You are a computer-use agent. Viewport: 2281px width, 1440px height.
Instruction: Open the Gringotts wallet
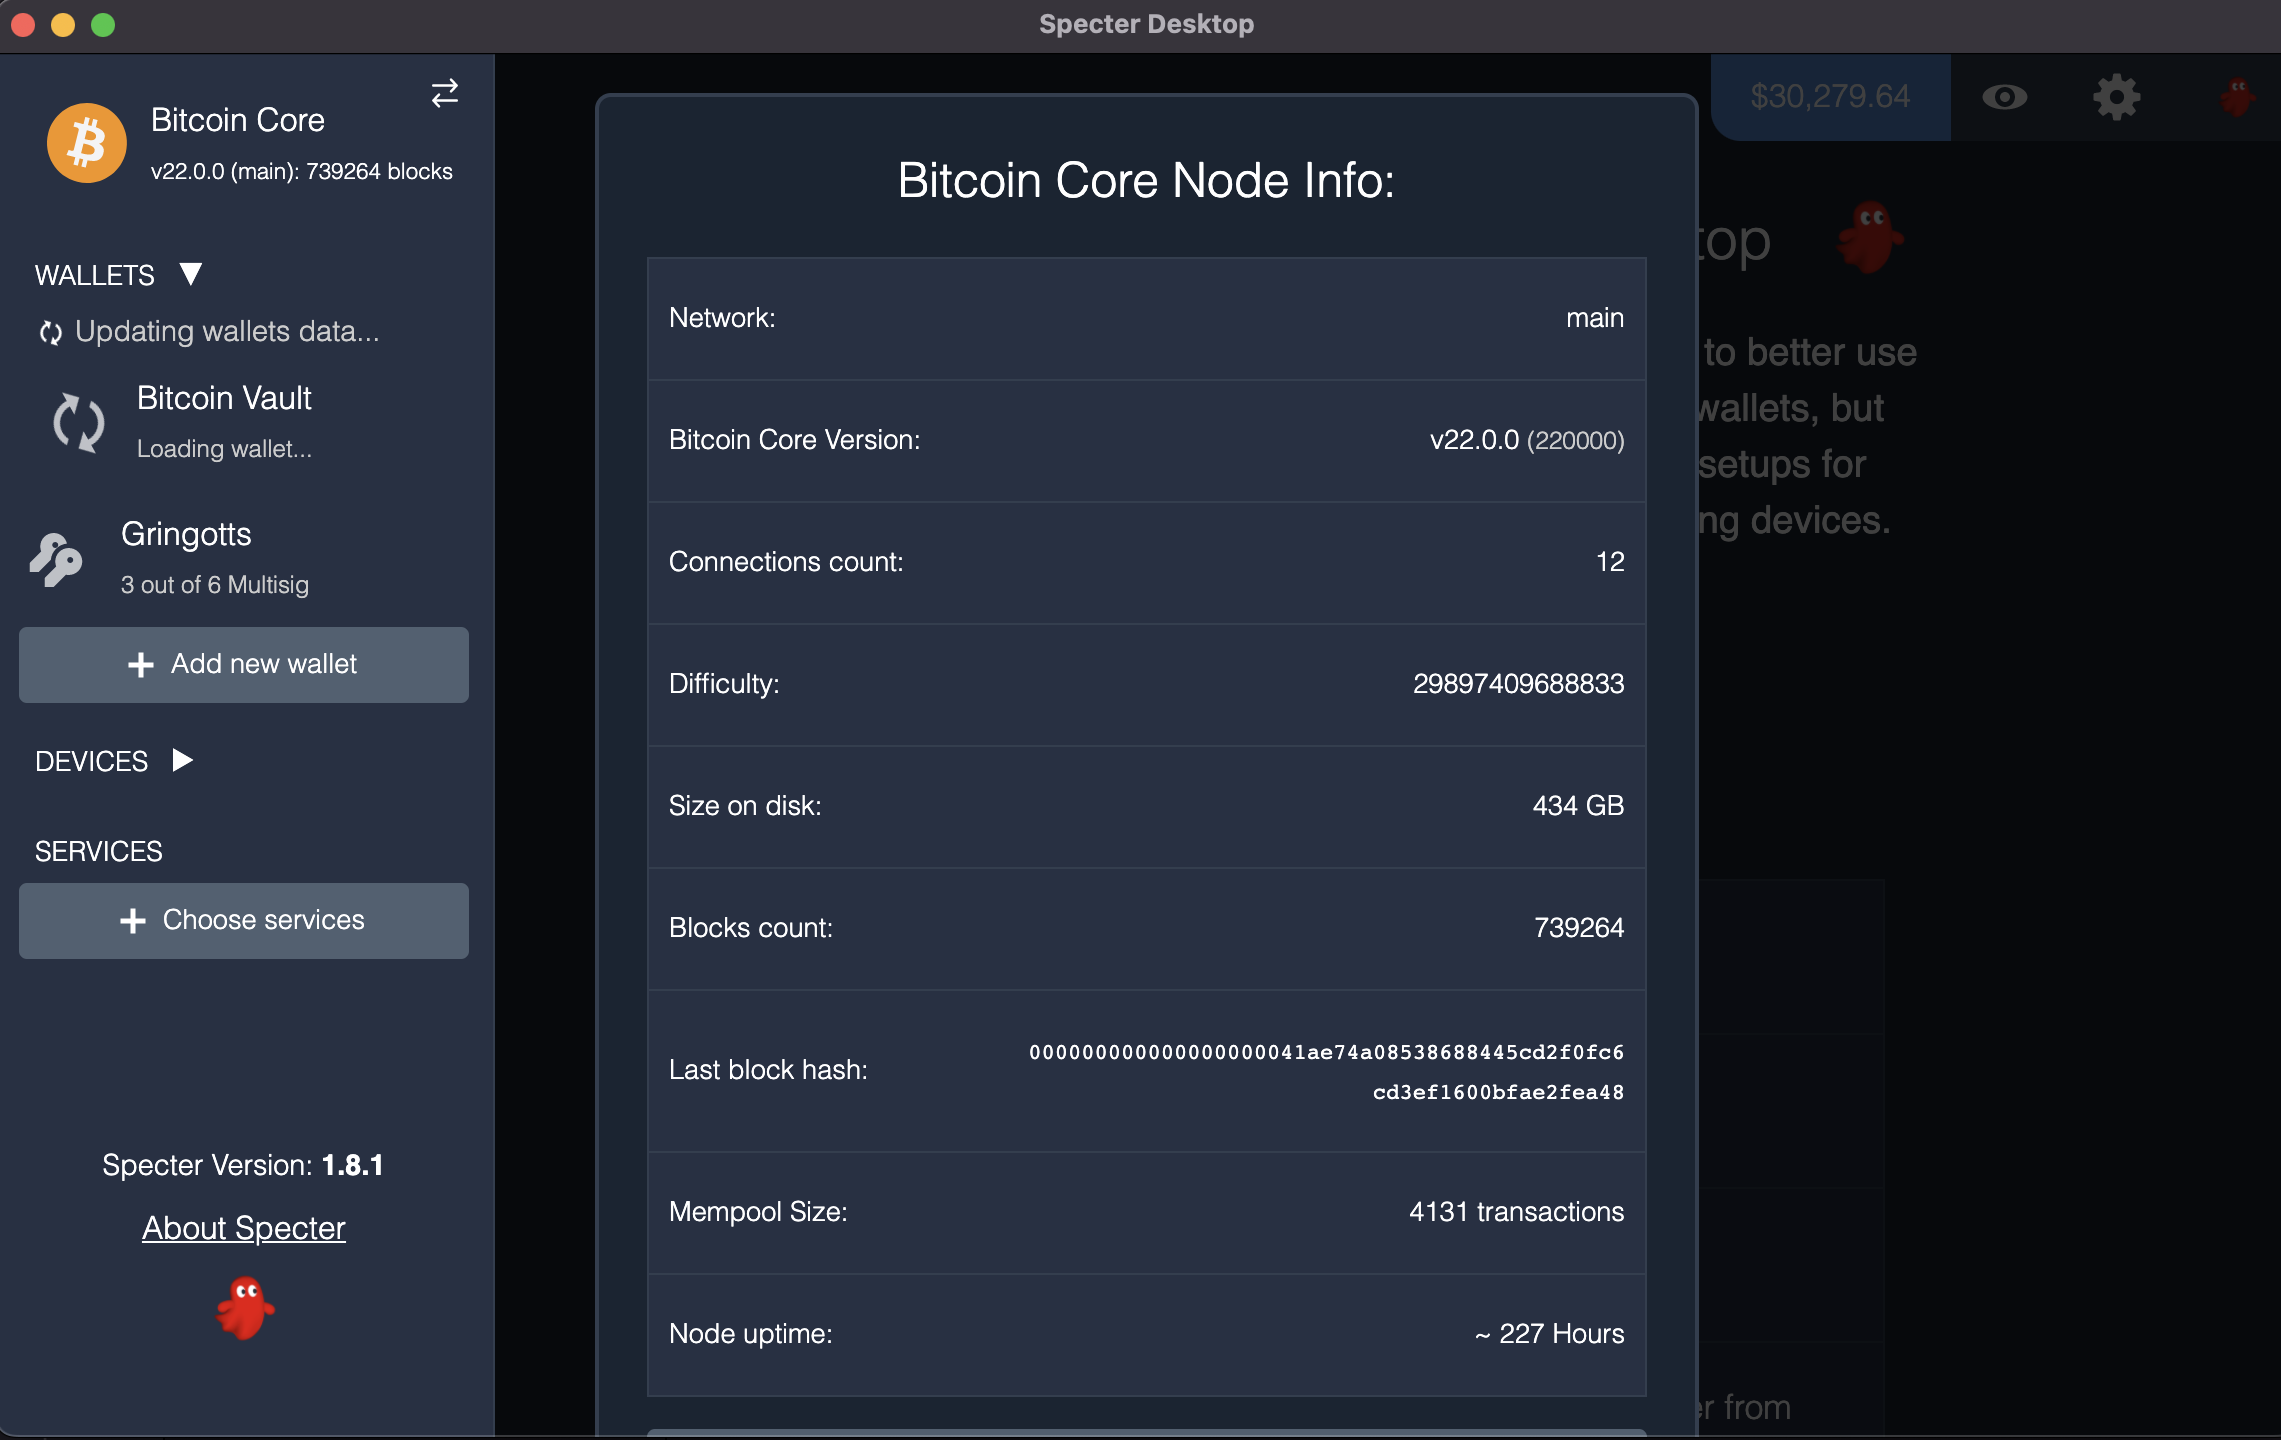pos(187,534)
